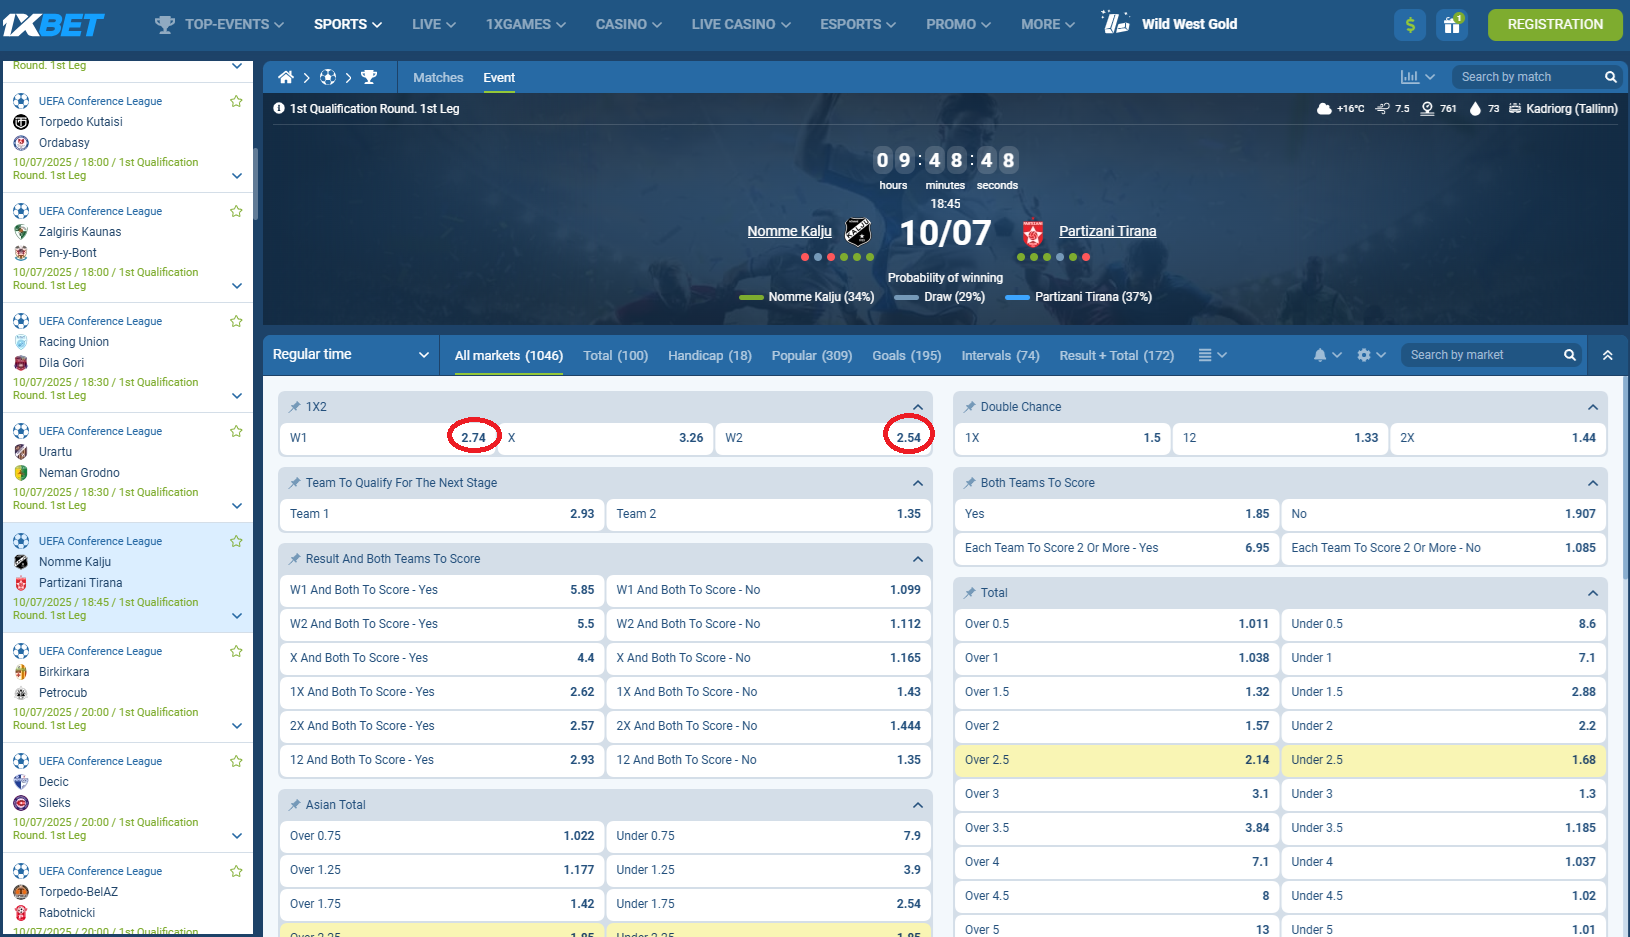Favorite the Birkirkara match star
This screenshot has height=937, width=1630.
coord(236,651)
